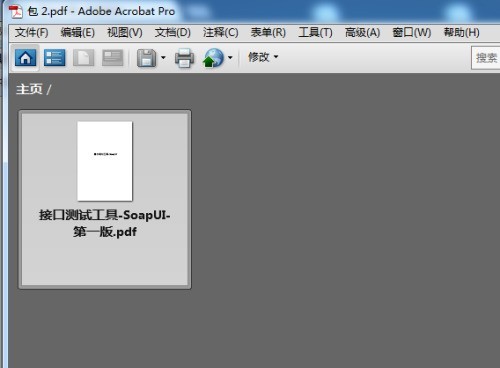Open the 文档(D) menu
The height and width of the screenshot is (368, 500).
point(172,33)
